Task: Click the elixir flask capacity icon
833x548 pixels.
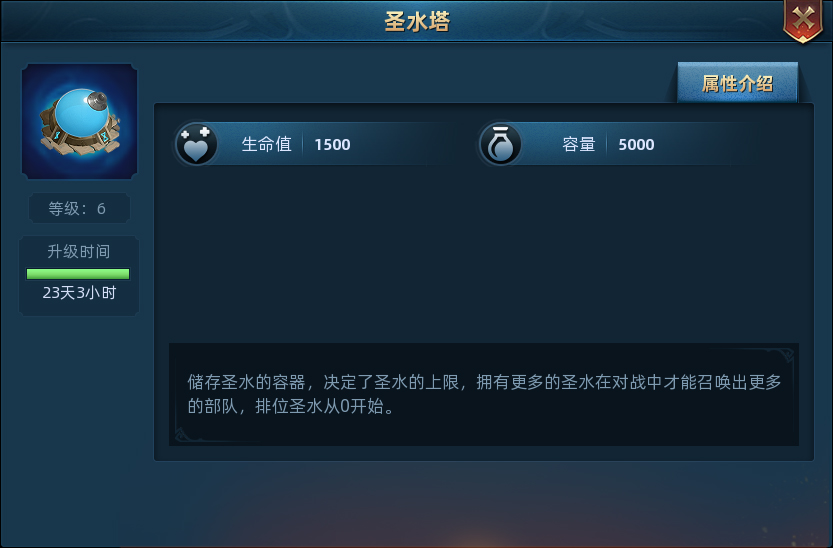Action: pos(500,144)
